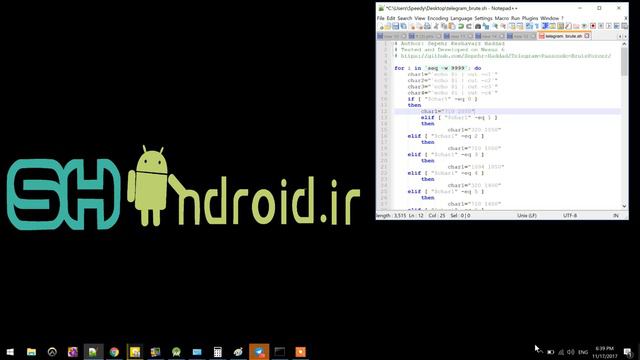Open the Windows Start menu
640x360 pixels.
[x=10, y=352]
